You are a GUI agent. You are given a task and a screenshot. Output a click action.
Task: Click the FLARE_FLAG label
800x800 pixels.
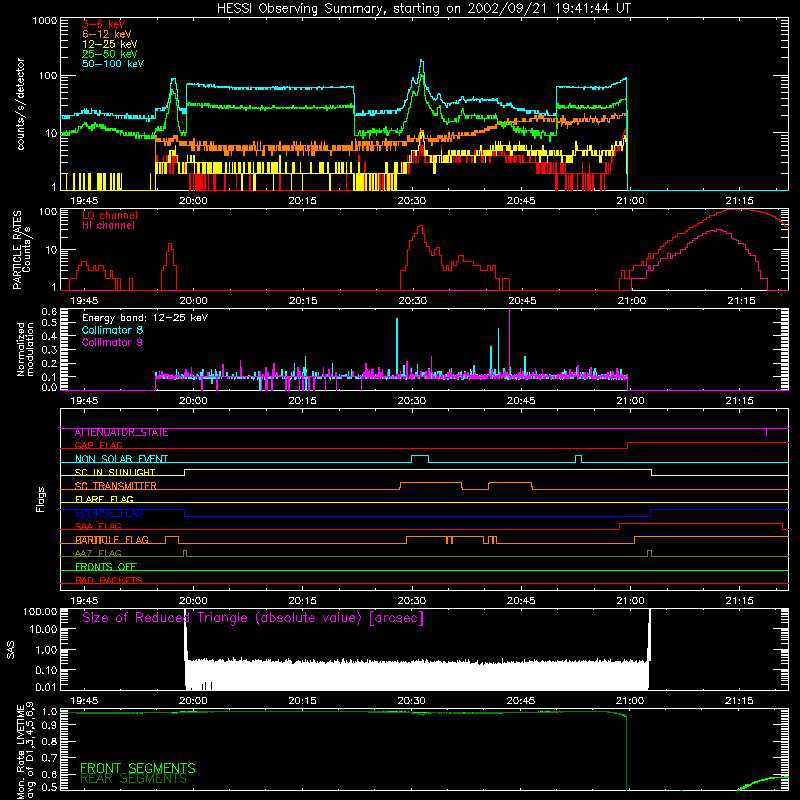tap(104, 499)
